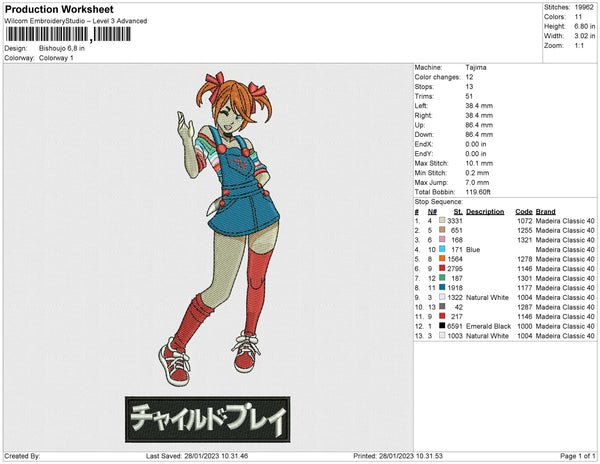Click the beige swatch for code 1072
This screenshot has height=464, width=600.
coord(442,221)
